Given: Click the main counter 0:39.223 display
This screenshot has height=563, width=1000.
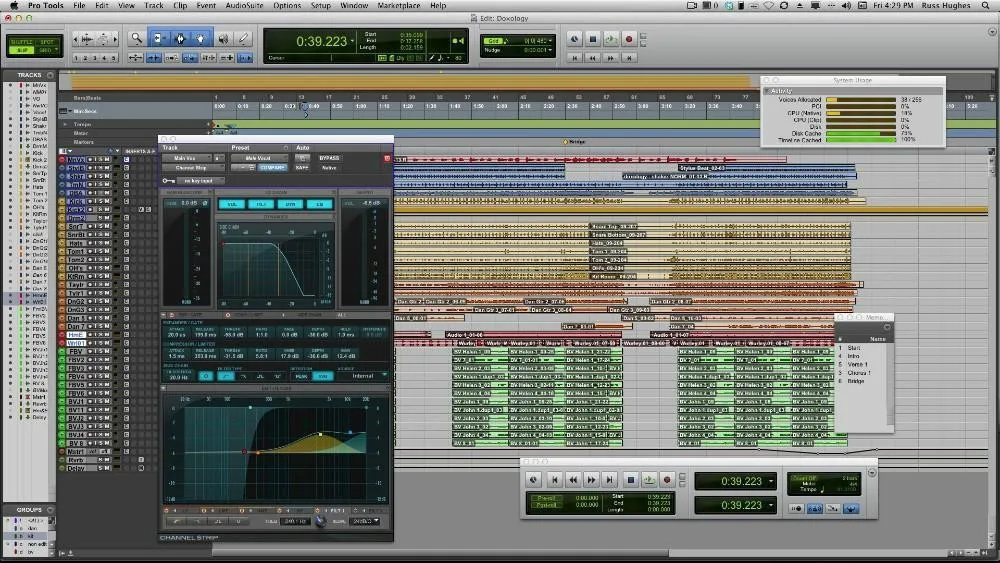Looking at the screenshot, I should (321, 41).
